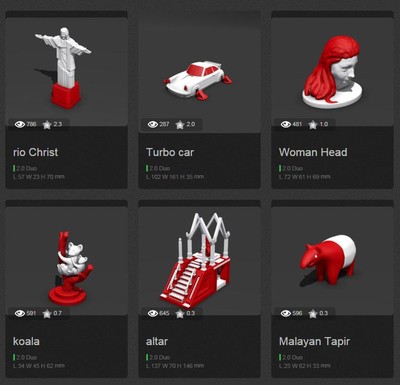Click the eye views icon on Woman Head
This screenshot has width=400, height=385.
pyautogui.click(x=286, y=124)
